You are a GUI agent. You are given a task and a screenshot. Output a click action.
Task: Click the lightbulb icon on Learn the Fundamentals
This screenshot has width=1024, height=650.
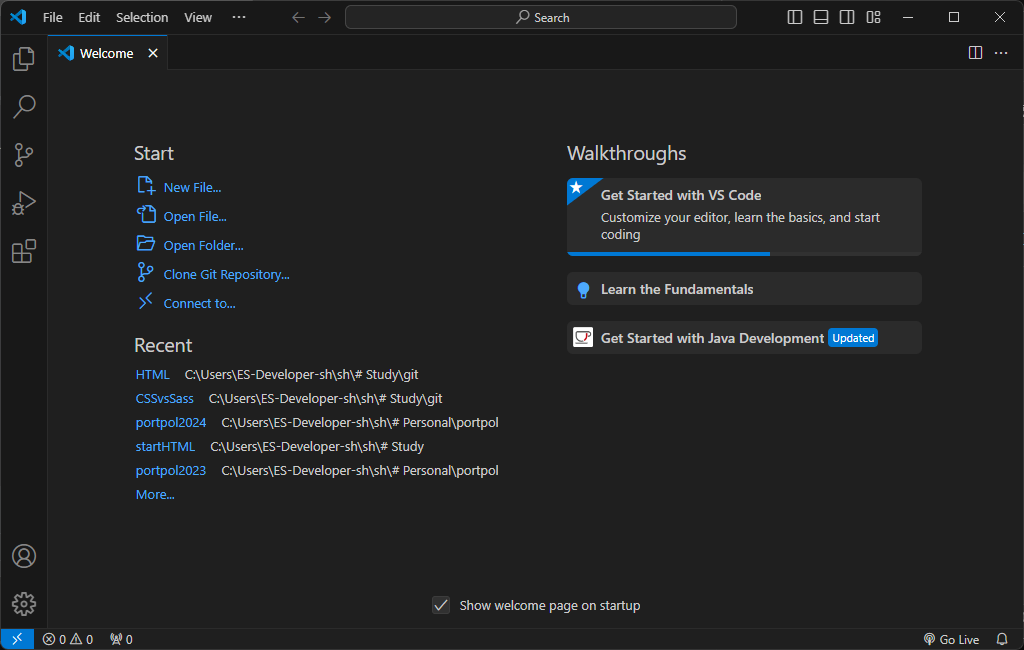(583, 289)
